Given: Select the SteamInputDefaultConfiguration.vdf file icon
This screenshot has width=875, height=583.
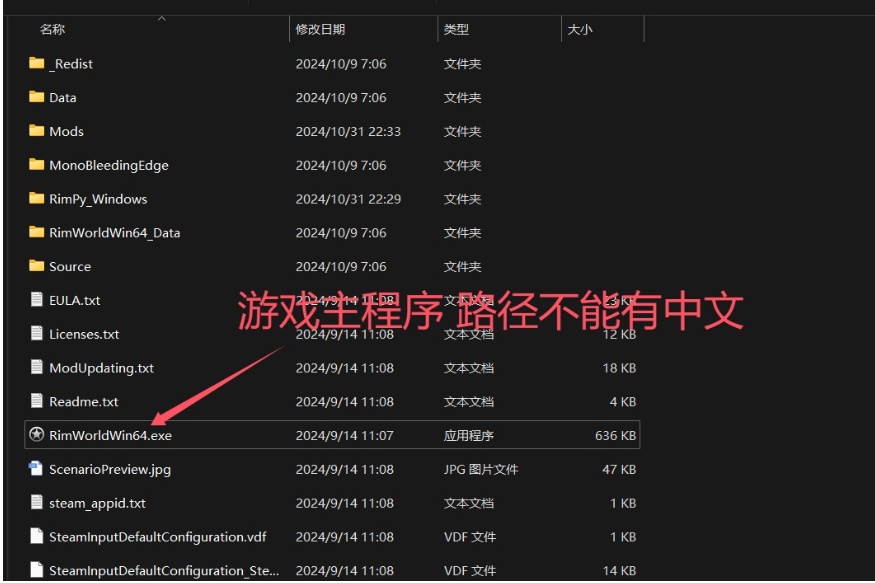Looking at the screenshot, I should pos(36,536).
